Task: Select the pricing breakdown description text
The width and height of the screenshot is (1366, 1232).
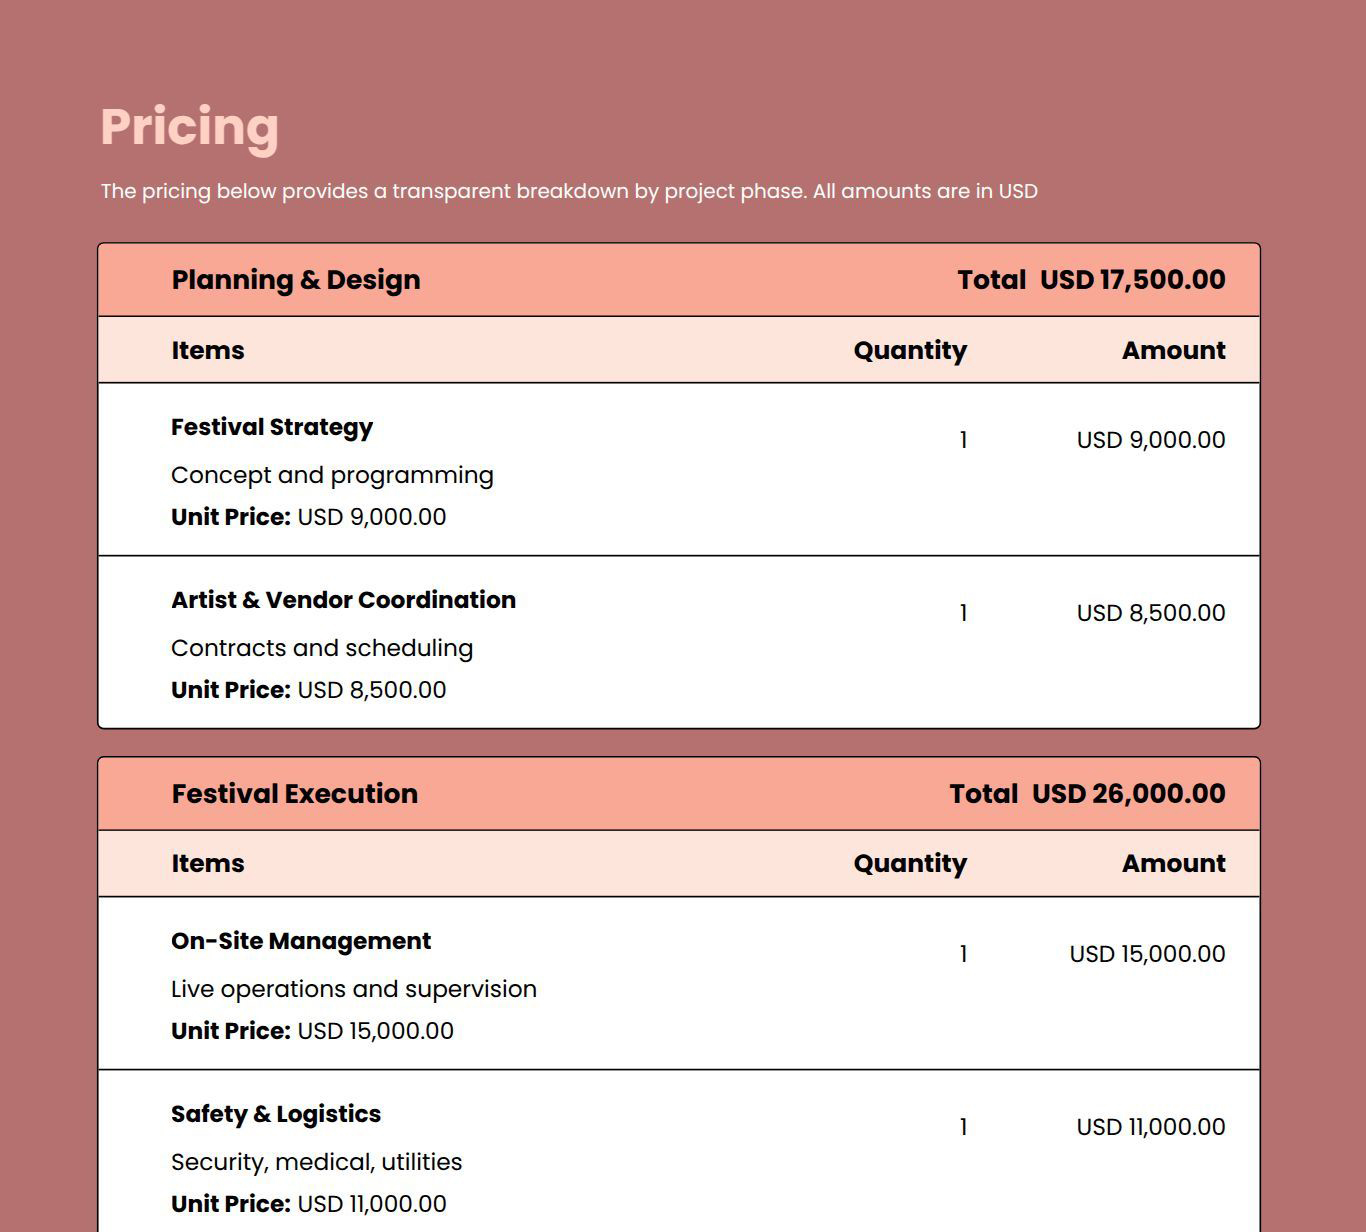Action: [x=568, y=191]
